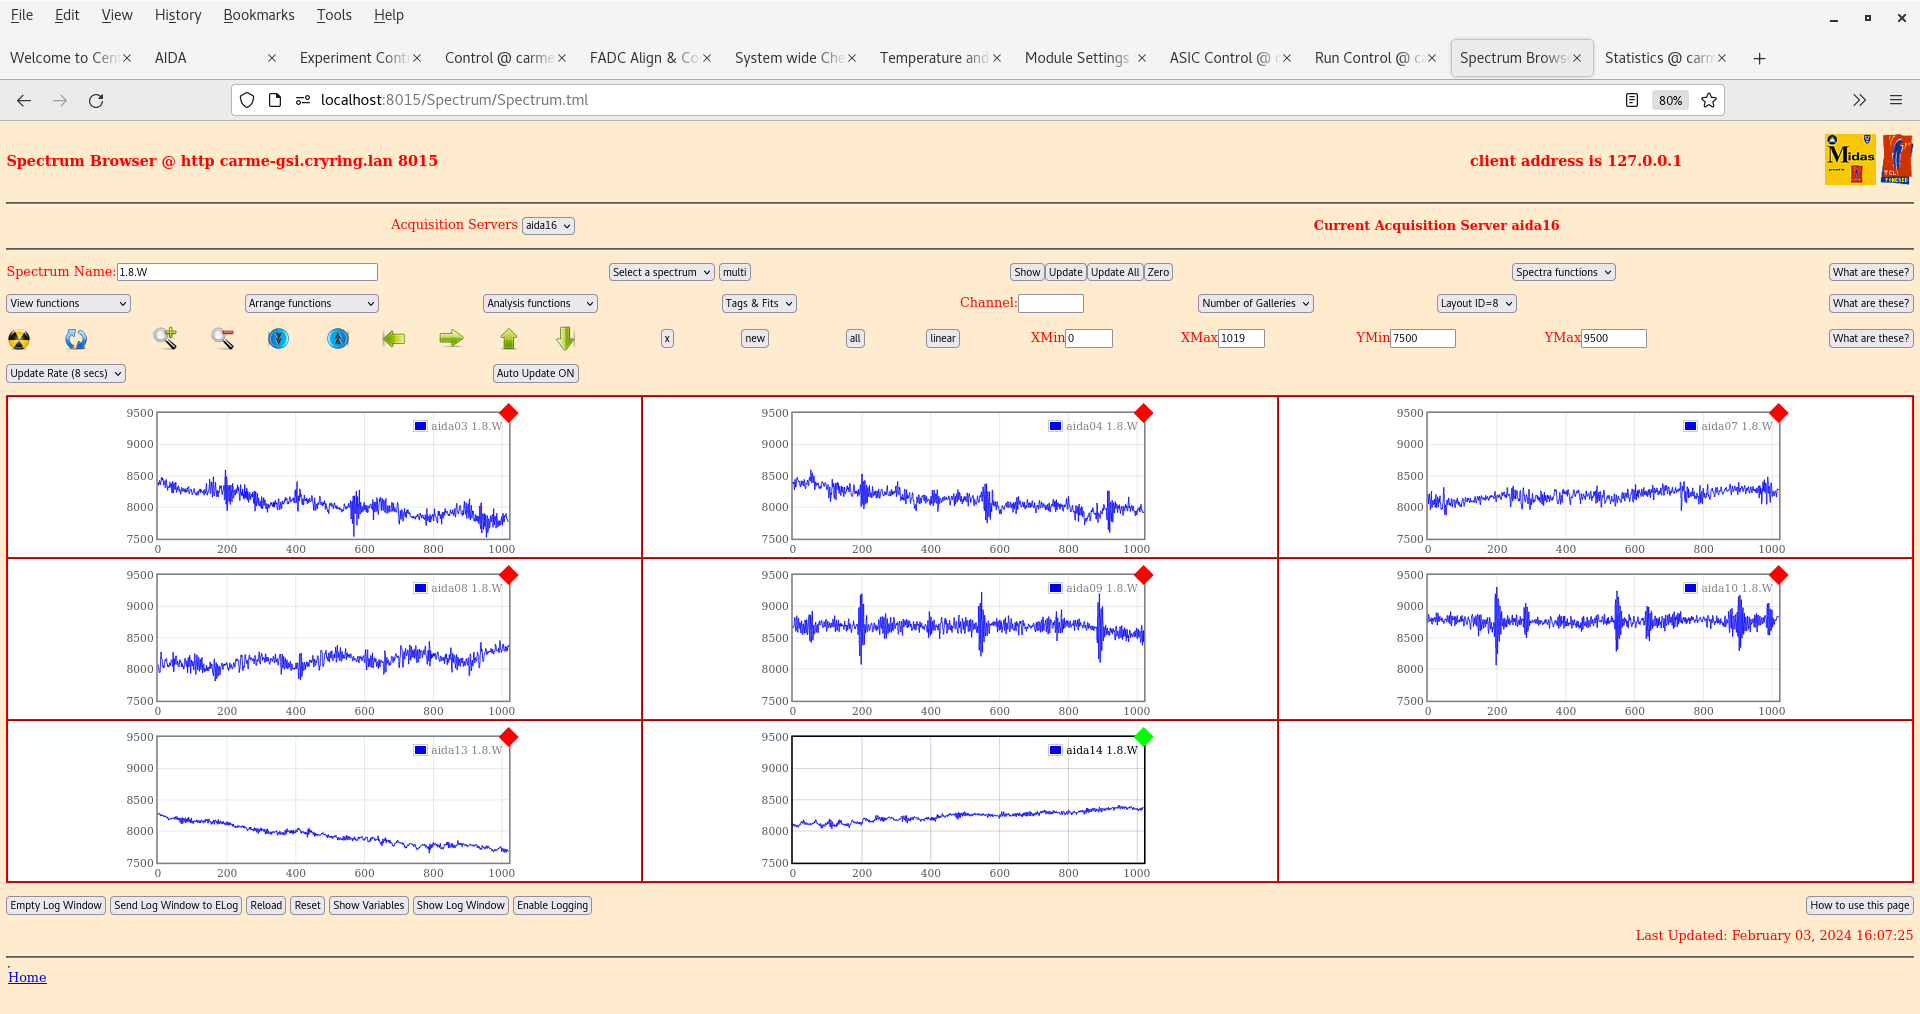Viewport: 1920px width, 1014px height.
Task: Click the blue refresh arrows icon
Action: (76, 339)
